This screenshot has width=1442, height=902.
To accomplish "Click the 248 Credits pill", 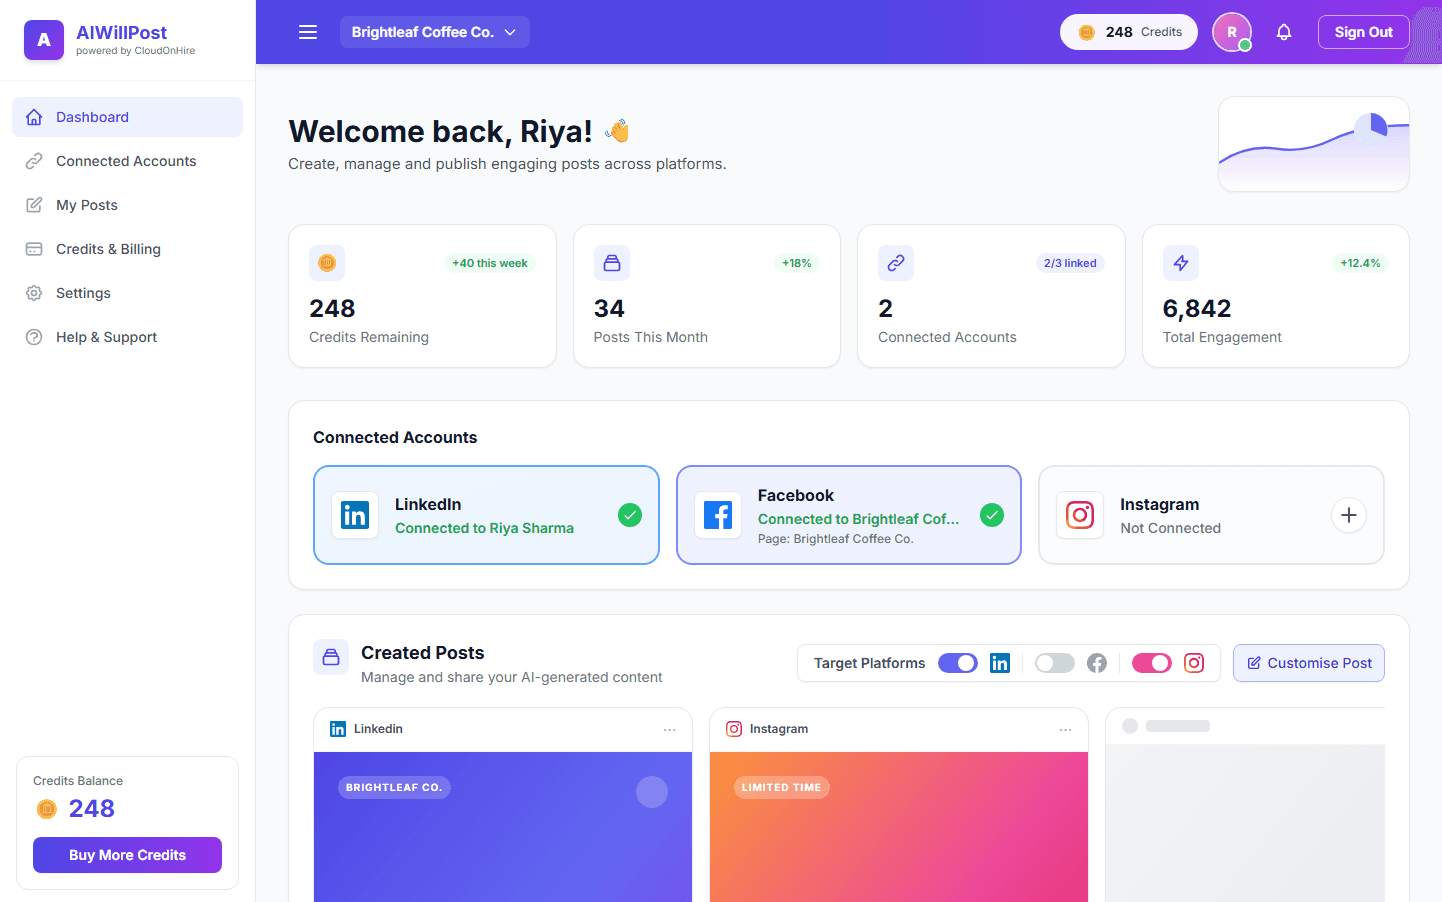I will click(x=1129, y=32).
